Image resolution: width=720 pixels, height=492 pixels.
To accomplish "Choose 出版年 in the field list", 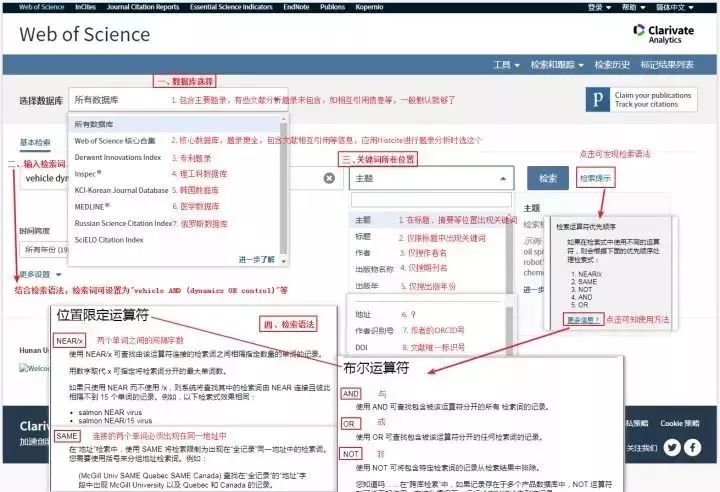I will coord(367,286).
